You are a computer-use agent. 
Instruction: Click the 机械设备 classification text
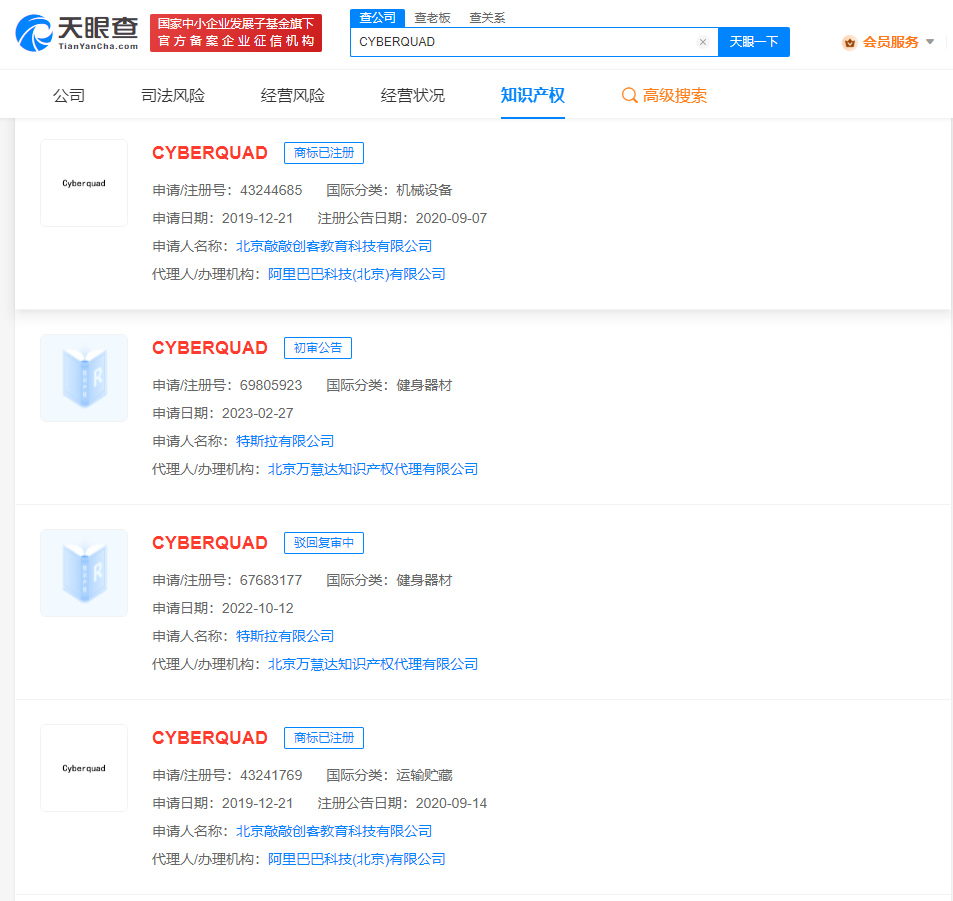coord(424,190)
